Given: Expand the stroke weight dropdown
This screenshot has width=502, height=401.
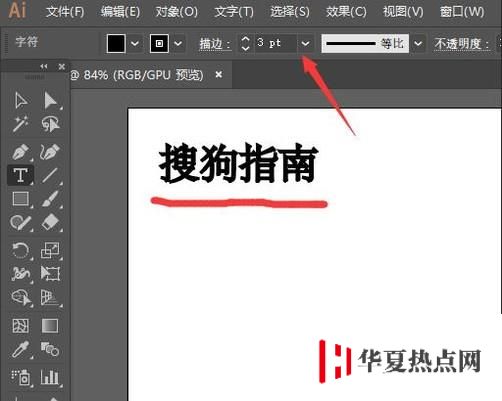Looking at the screenshot, I should [x=305, y=43].
